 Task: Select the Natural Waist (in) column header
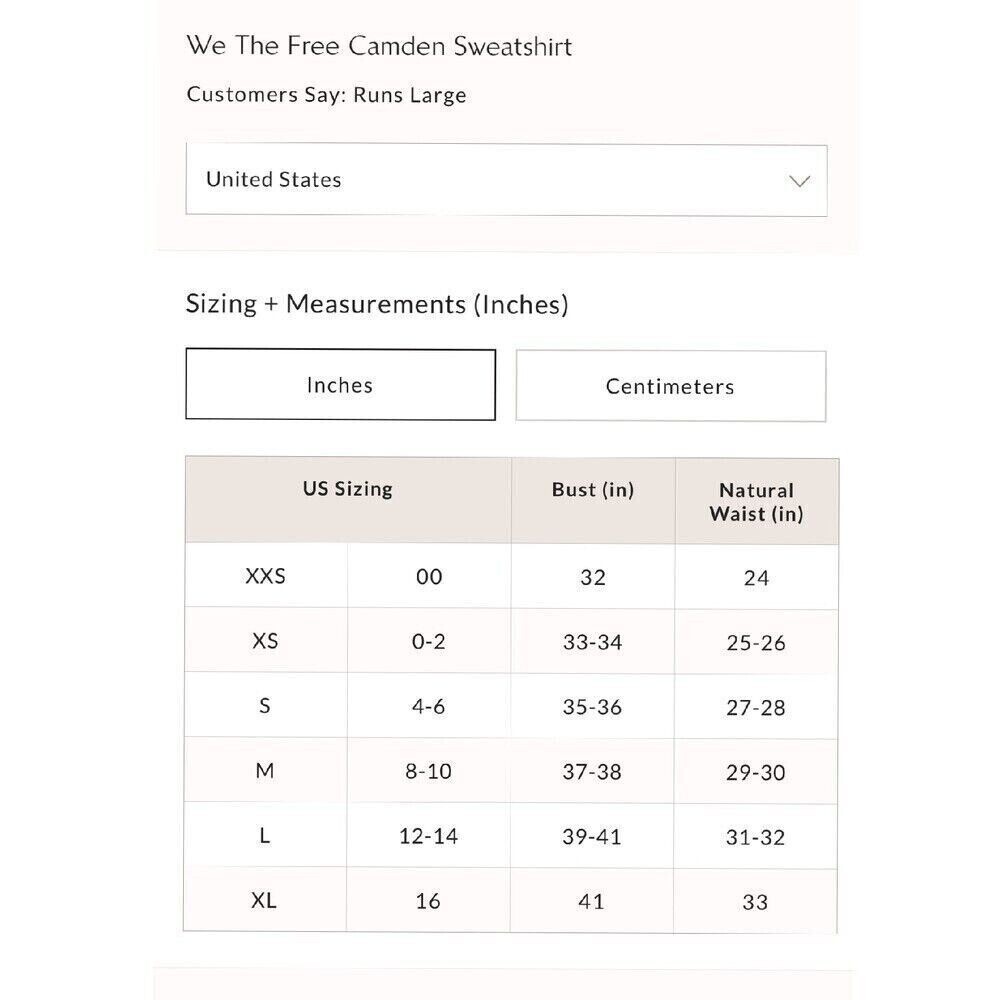[x=756, y=502]
